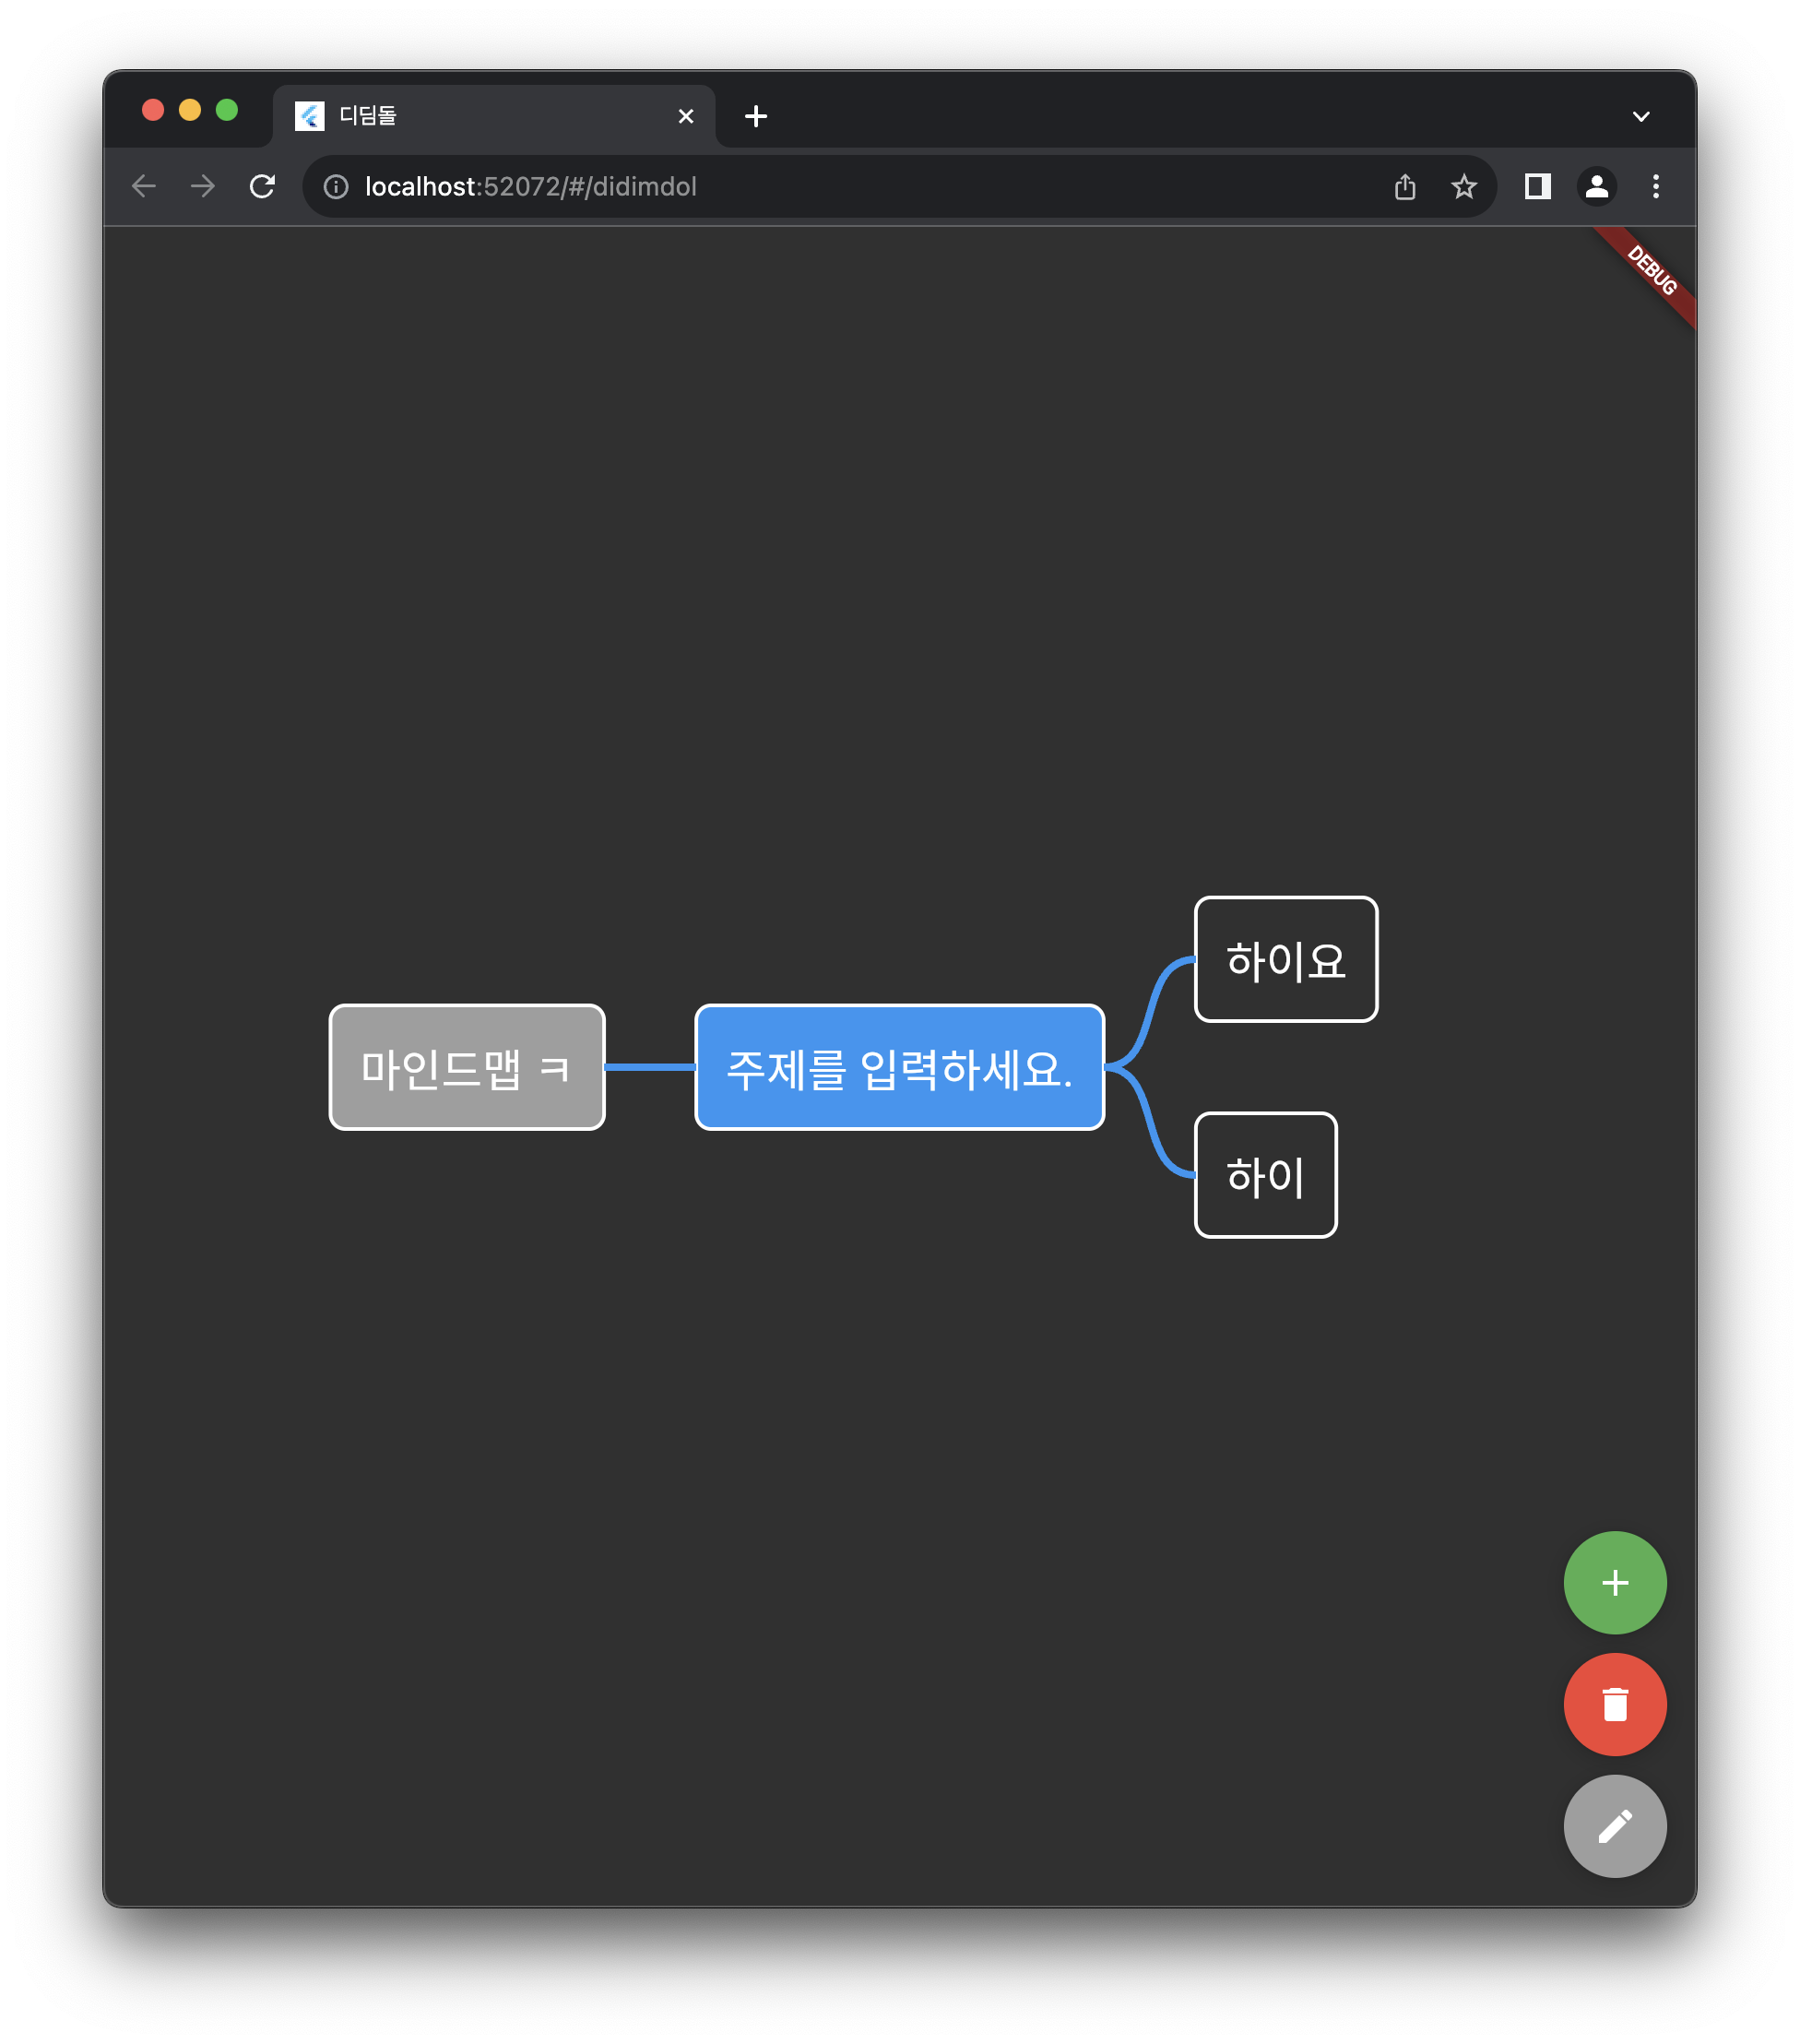Open a new tab with plus
This screenshot has height=2044, width=1800.
click(x=756, y=116)
